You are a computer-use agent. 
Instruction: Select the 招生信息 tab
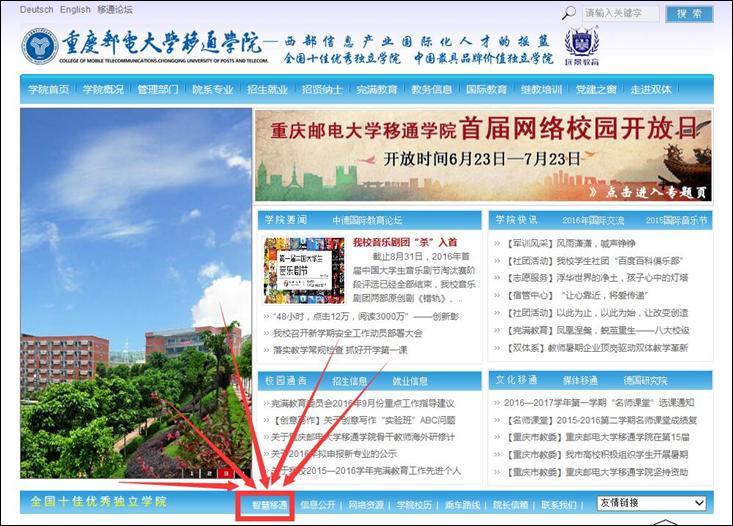350,381
